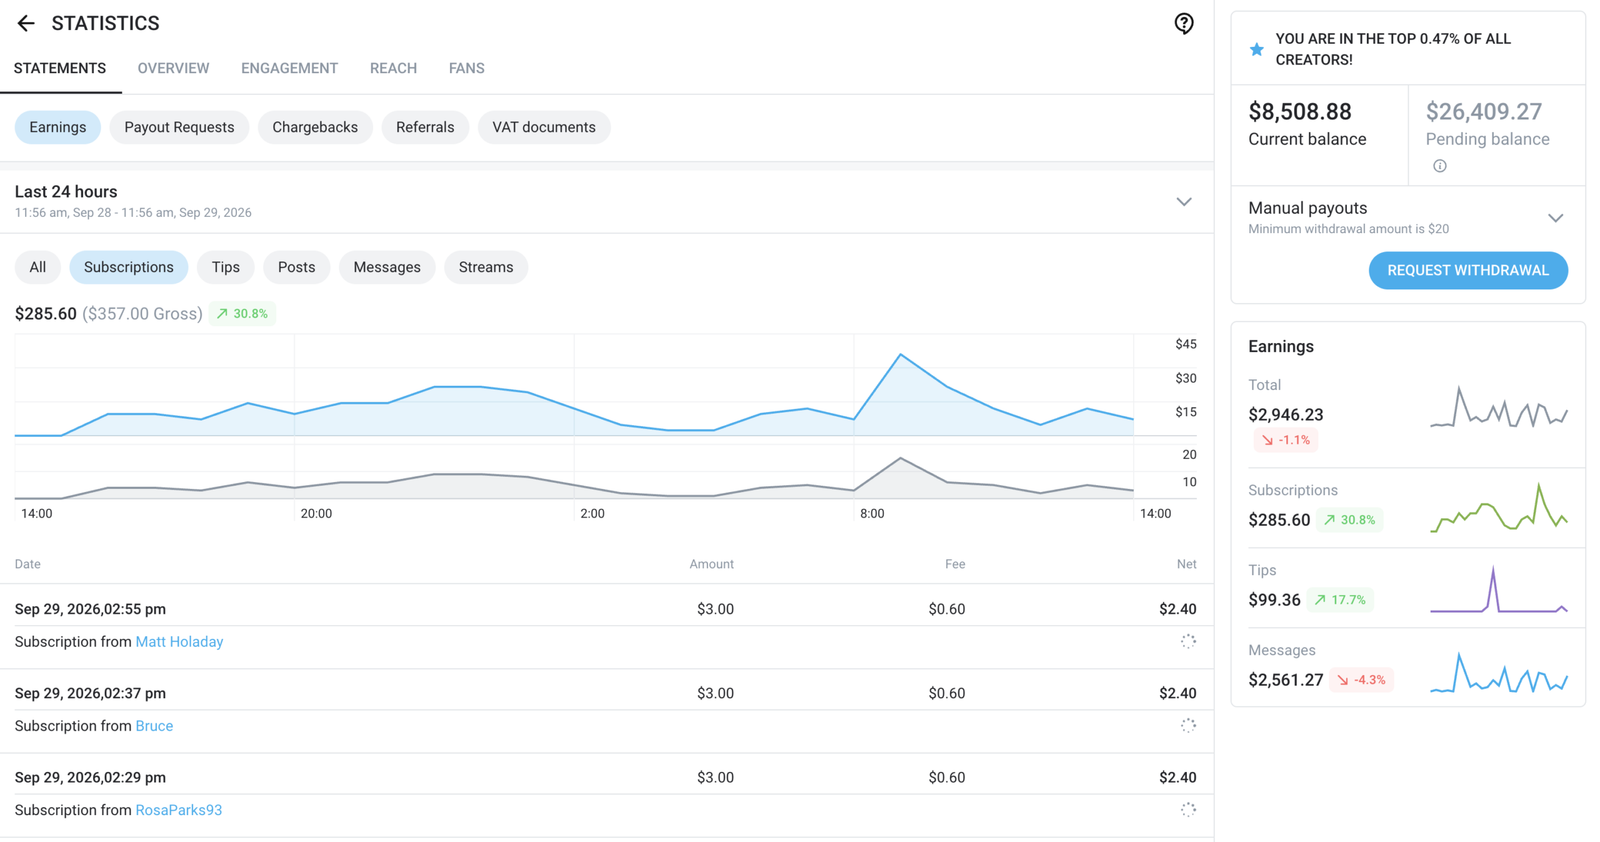1600x842 pixels.
Task: Click the Fee column header
Action: click(955, 564)
